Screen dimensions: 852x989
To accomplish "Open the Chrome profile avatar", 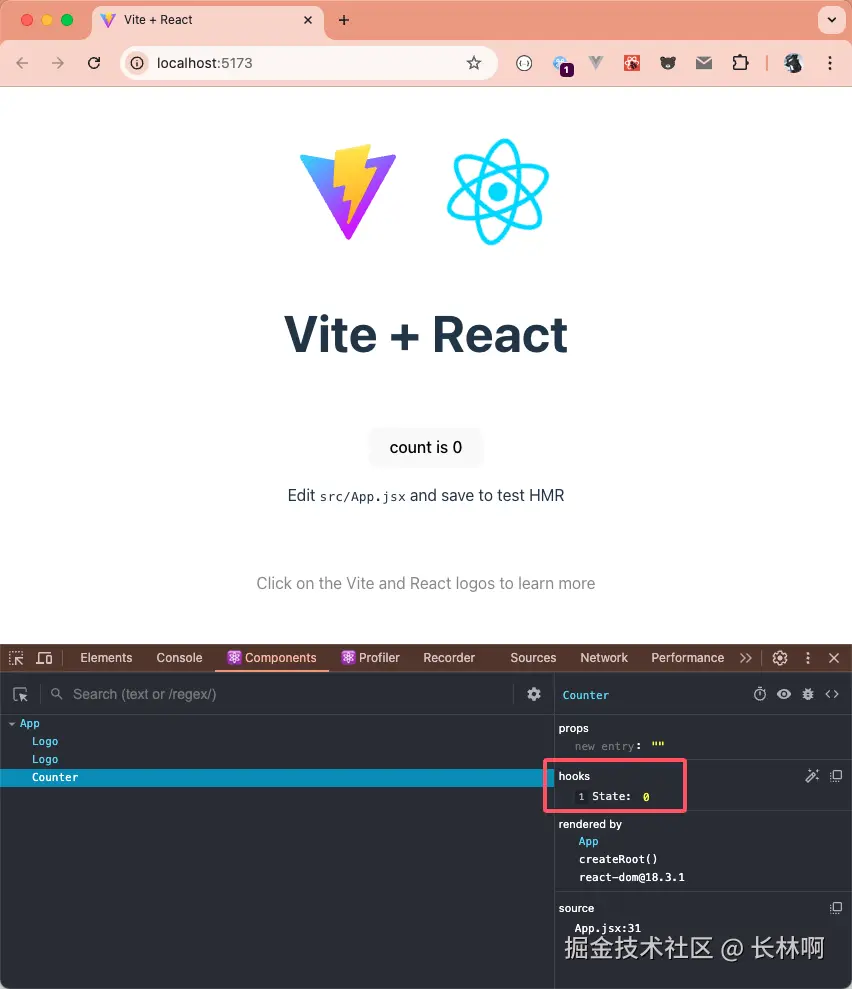I will click(x=793, y=63).
